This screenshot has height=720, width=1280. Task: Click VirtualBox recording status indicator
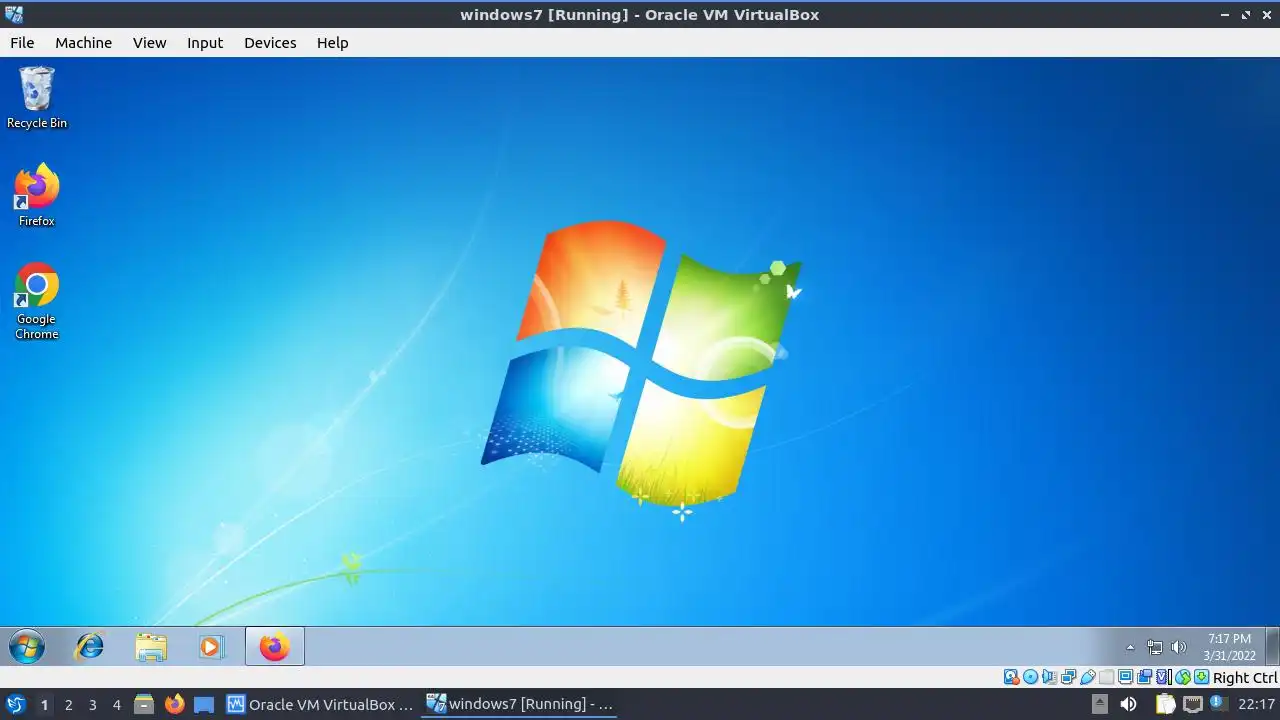click(1144, 677)
